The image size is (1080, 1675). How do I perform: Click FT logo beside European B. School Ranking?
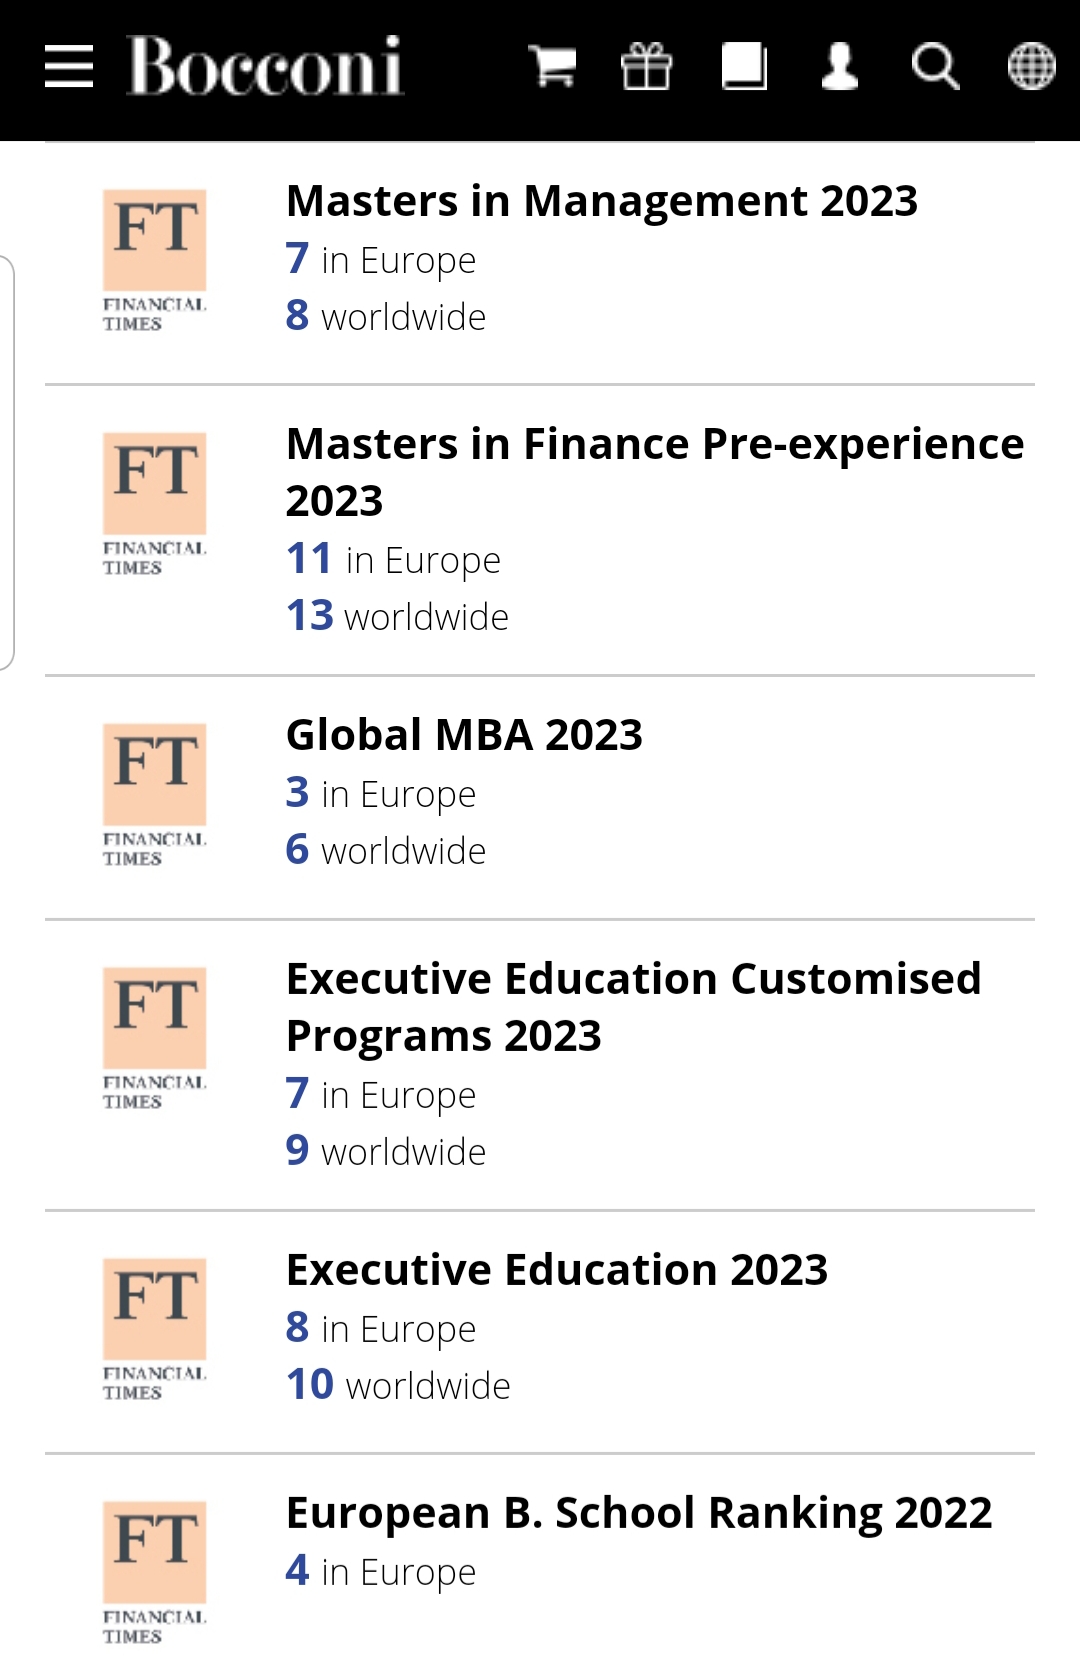point(155,1571)
